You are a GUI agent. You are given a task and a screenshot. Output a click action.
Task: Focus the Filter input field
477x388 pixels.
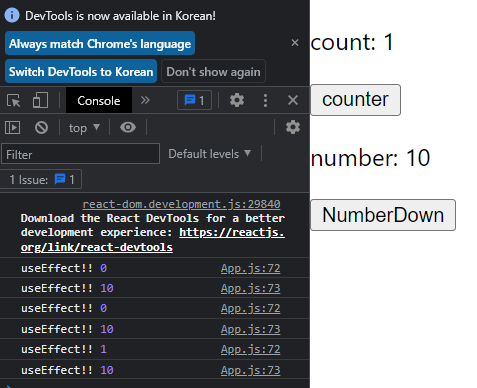[80, 154]
